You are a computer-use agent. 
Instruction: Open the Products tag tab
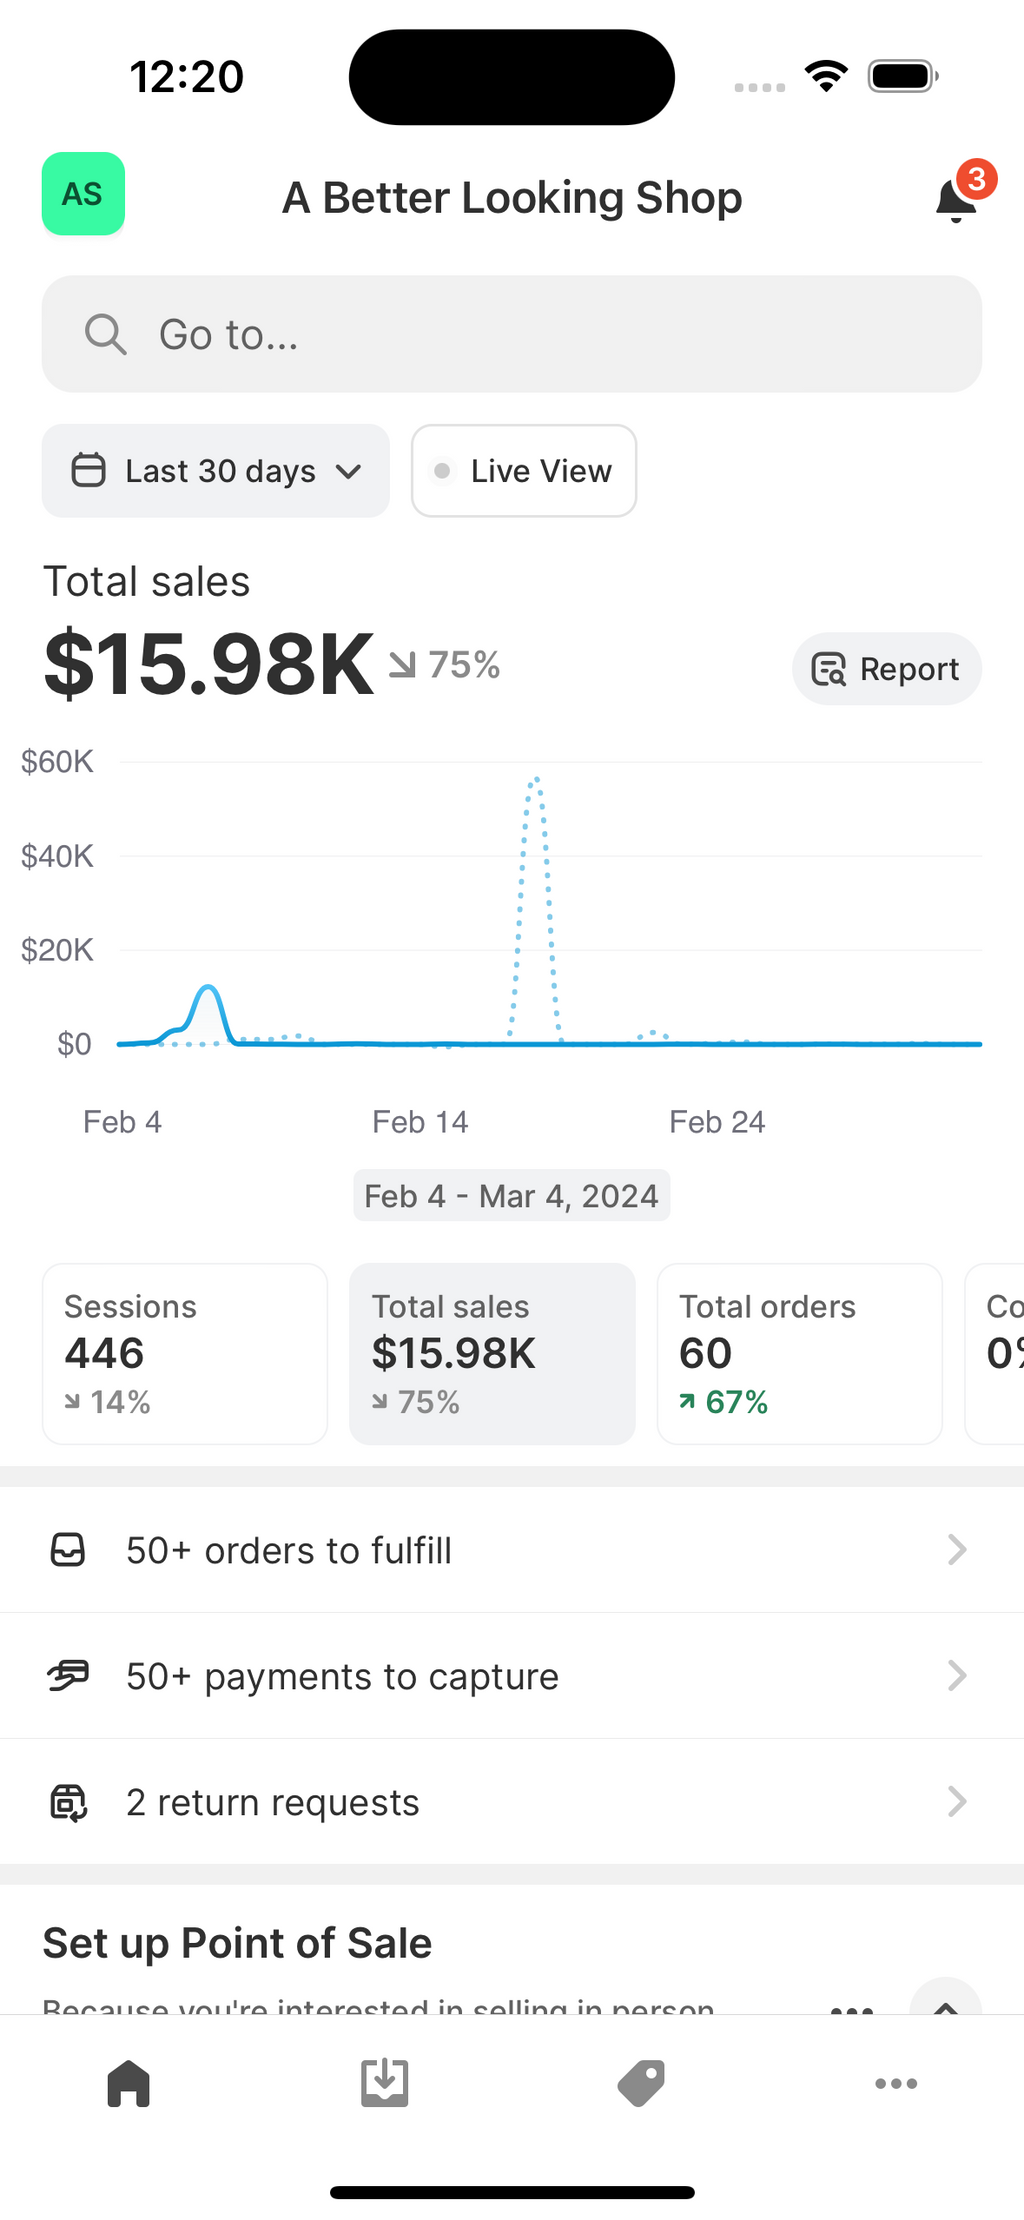640,2084
